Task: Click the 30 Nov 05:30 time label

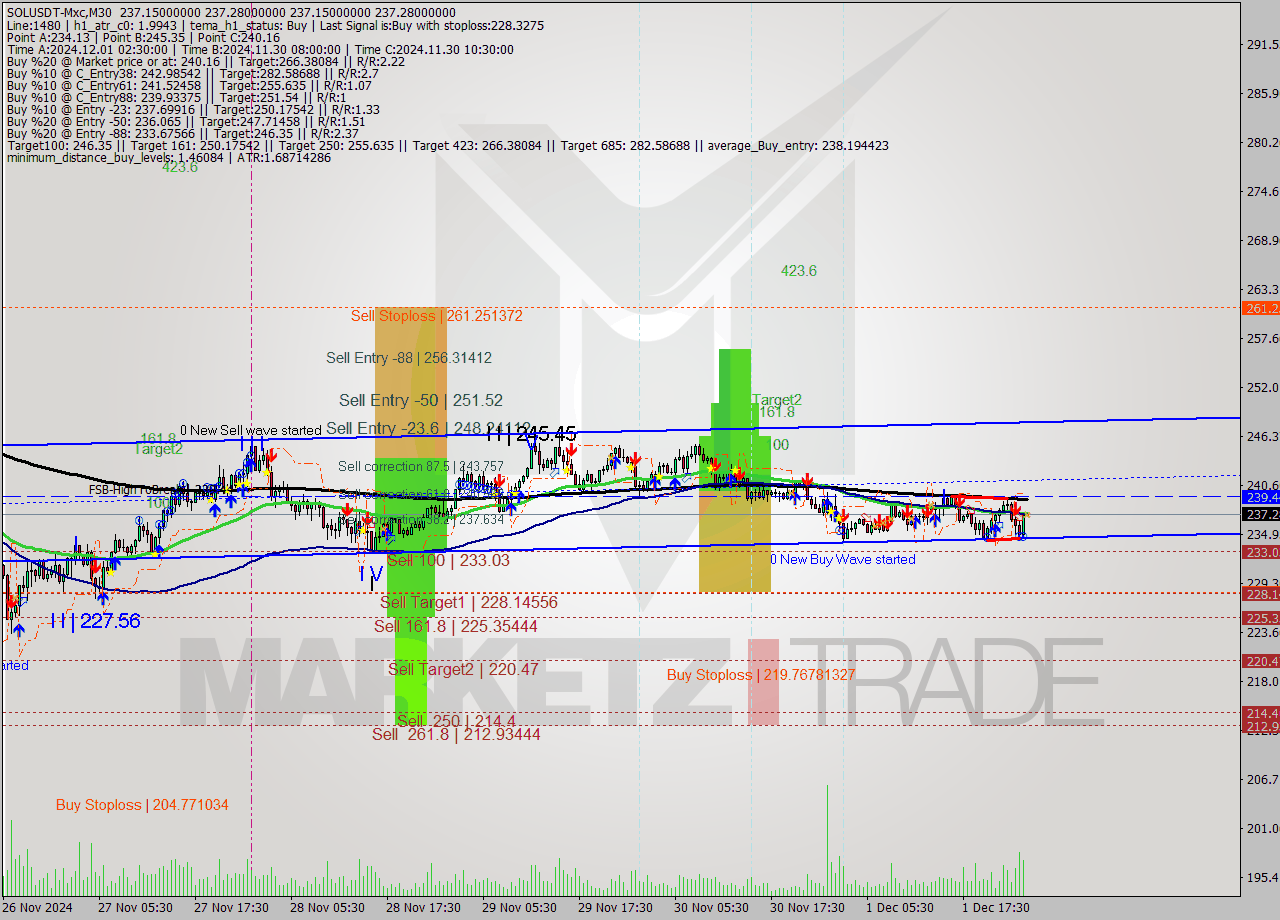Action: pyautogui.click(x=711, y=908)
